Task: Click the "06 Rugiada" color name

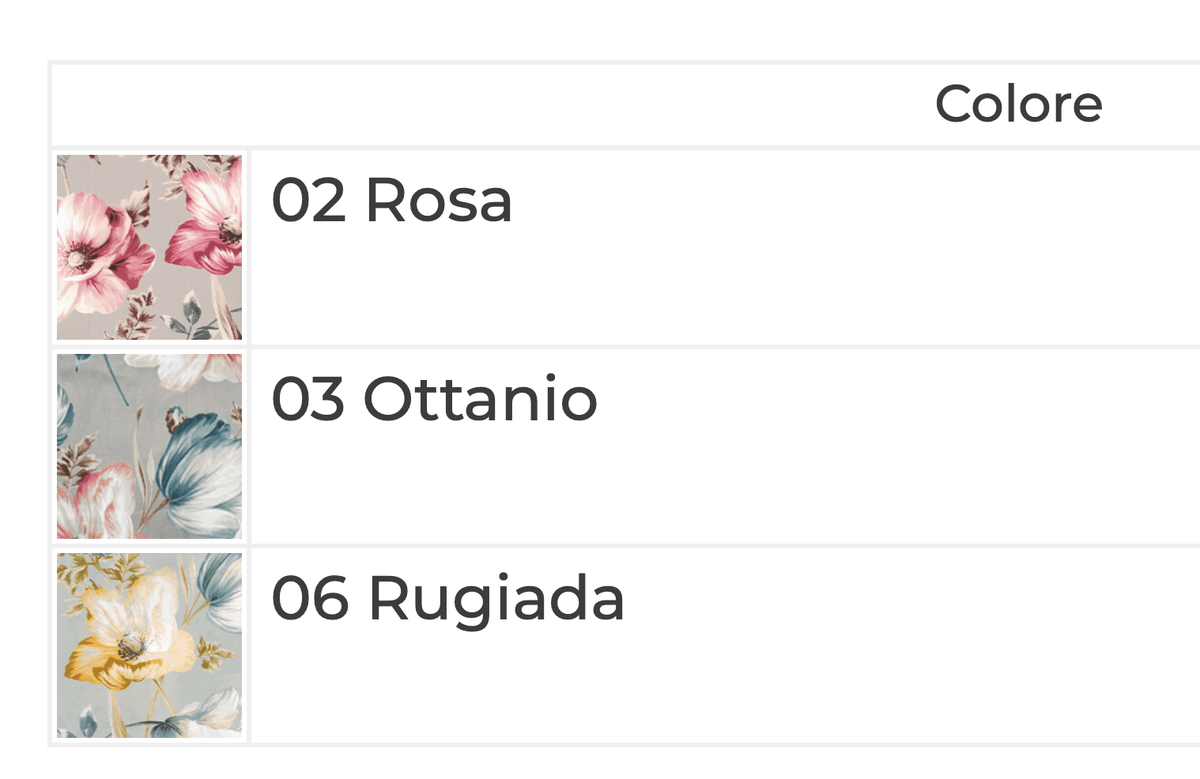Action: pos(448,599)
